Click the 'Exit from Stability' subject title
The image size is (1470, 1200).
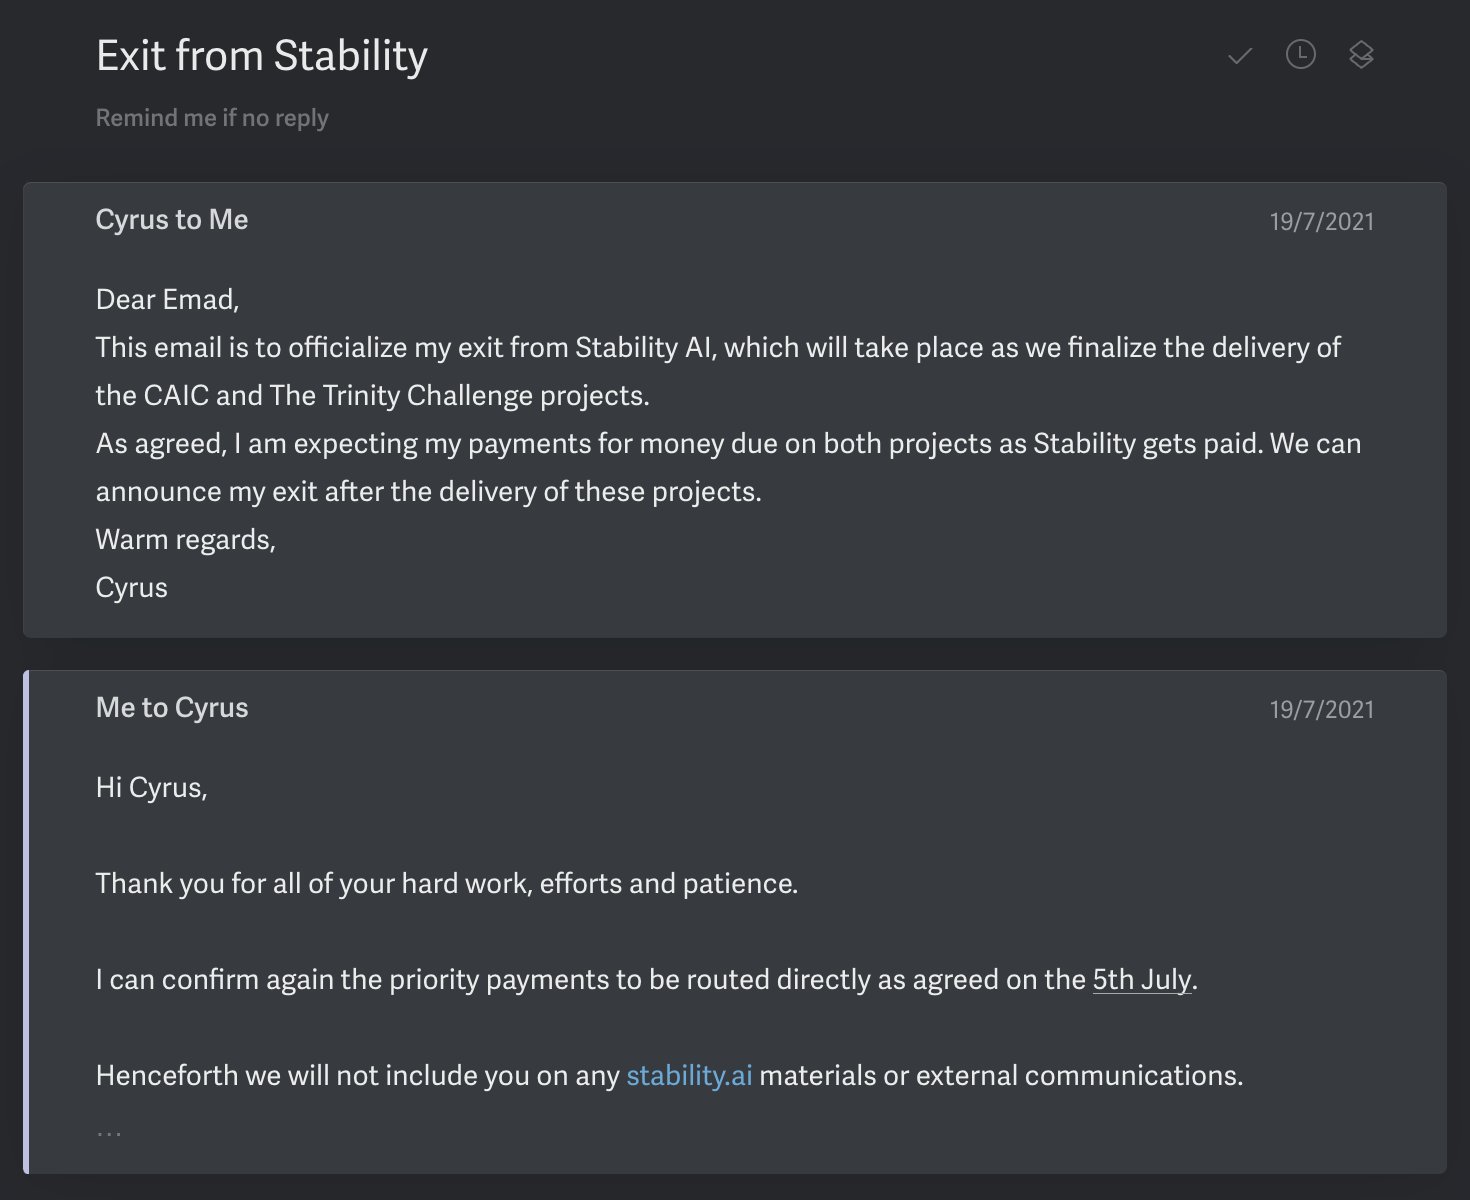click(x=262, y=56)
